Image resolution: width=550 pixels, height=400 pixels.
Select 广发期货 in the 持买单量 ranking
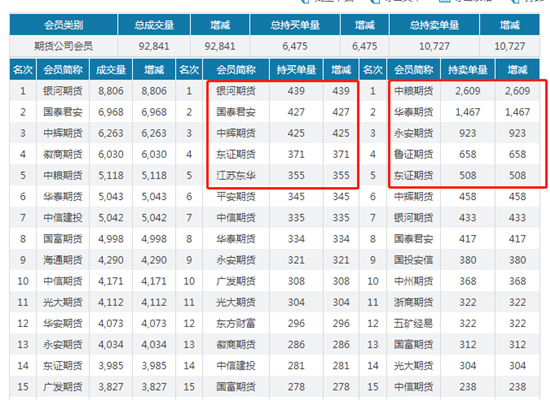click(x=236, y=281)
